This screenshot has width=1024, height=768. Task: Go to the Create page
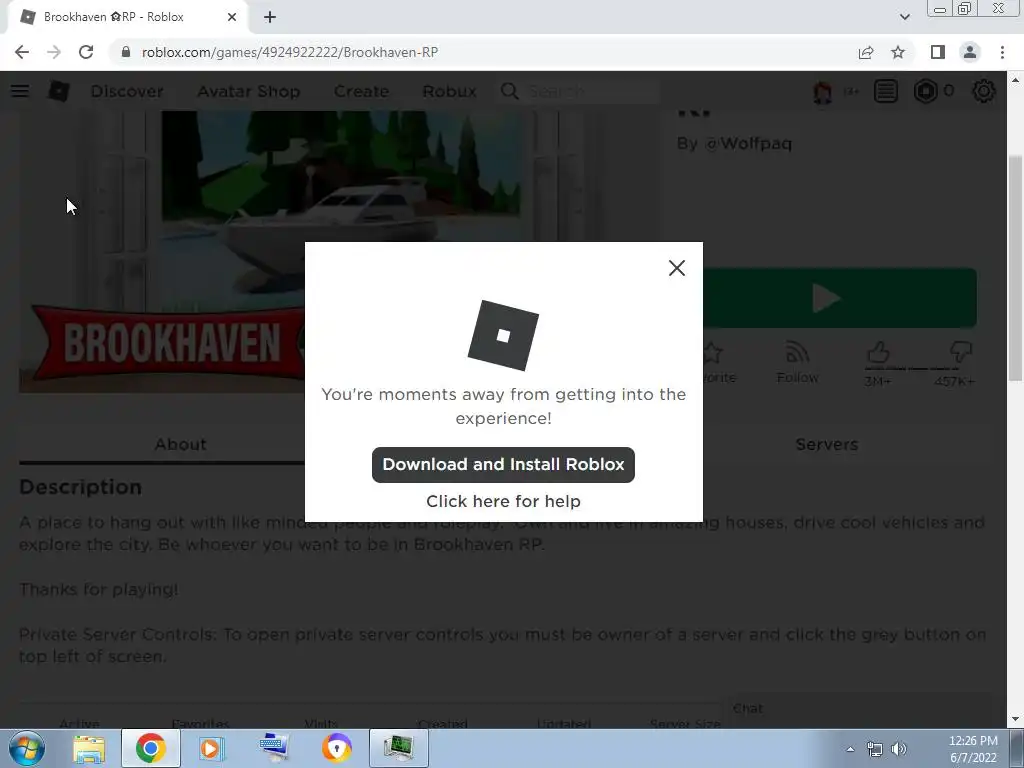click(361, 91)
